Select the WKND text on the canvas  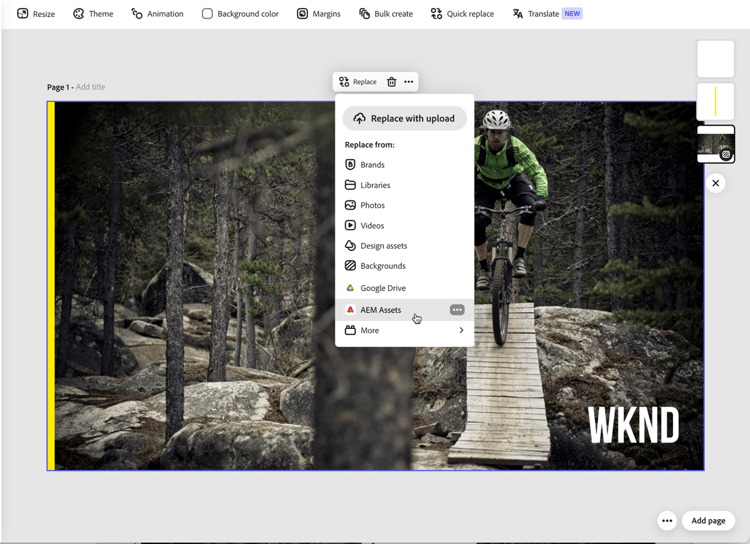[633, 425]
